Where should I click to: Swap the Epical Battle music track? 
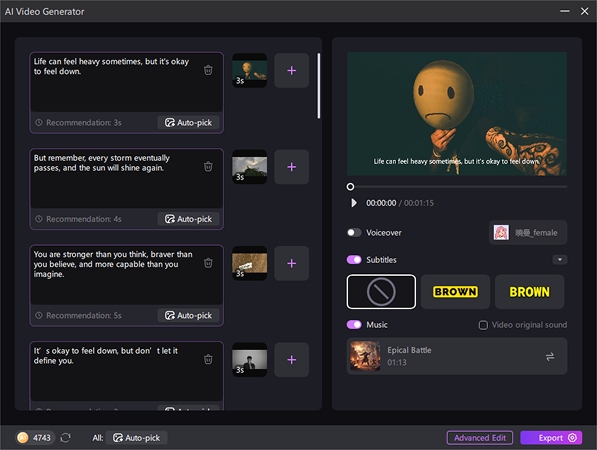pyautogui.click(x=550, y=357)
